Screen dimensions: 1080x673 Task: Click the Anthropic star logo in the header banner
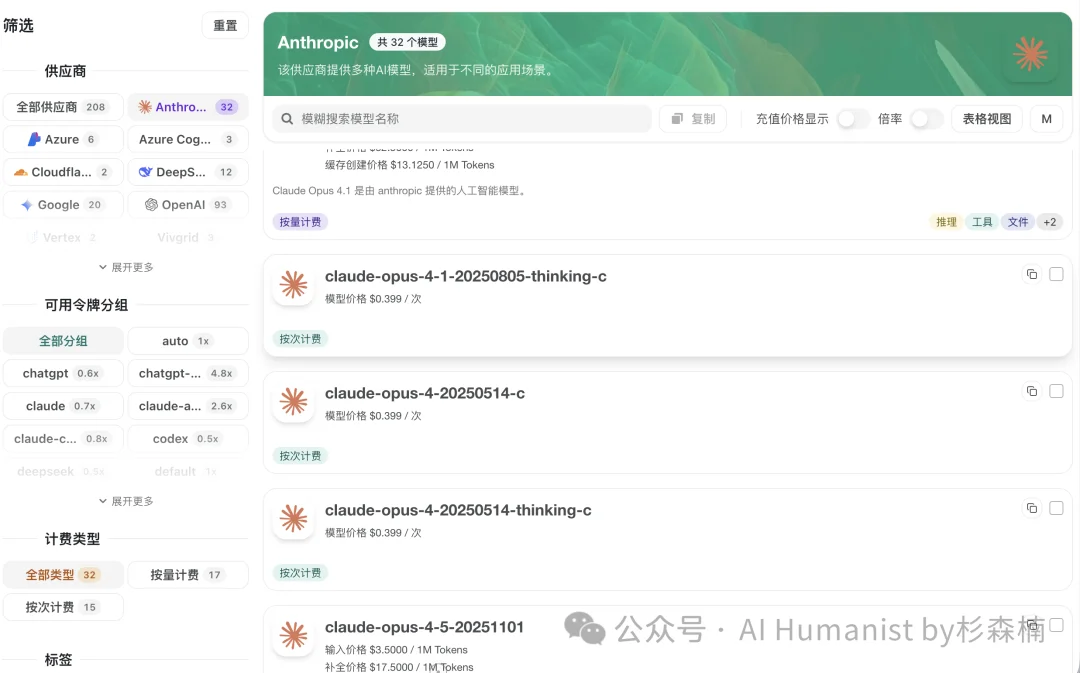tap(1031, 55)
